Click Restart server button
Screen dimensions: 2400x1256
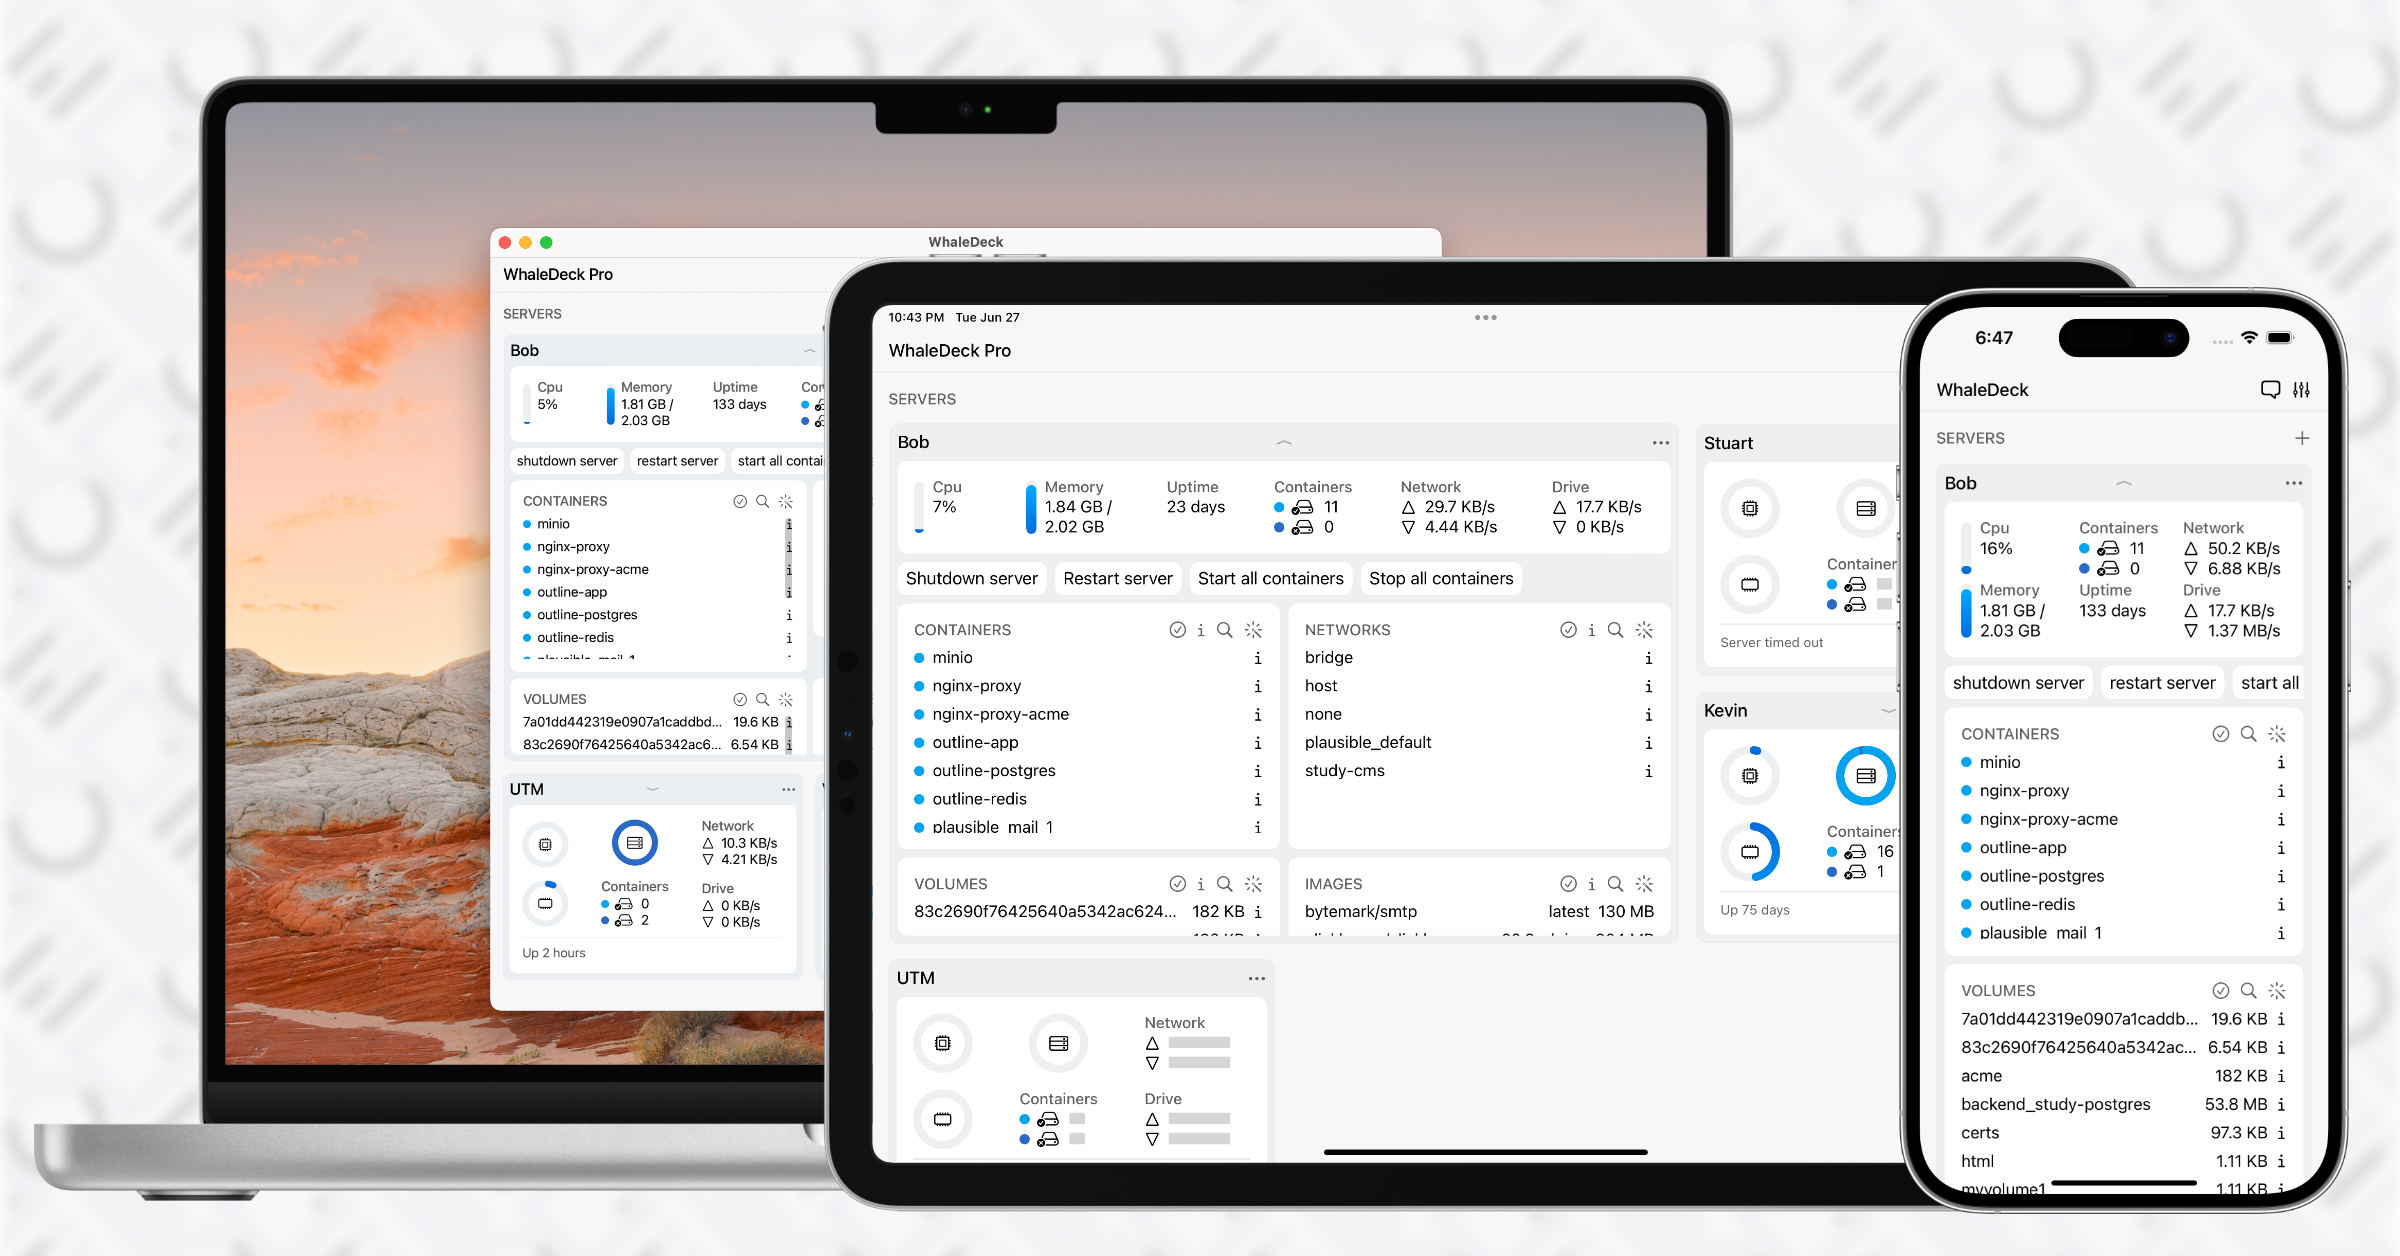pyautogui.click(x=1117, y=578)
